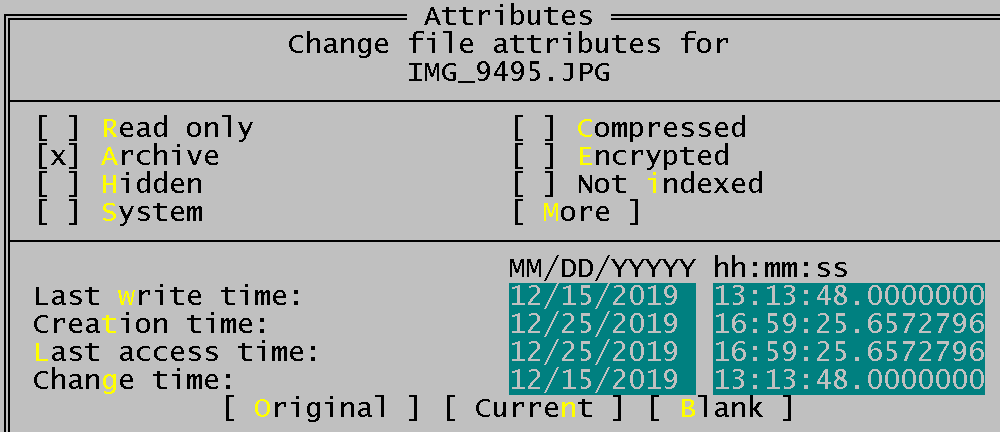Uncheck the Archive attribute checkbox
1000x432 pixels.
click(58, 157)
